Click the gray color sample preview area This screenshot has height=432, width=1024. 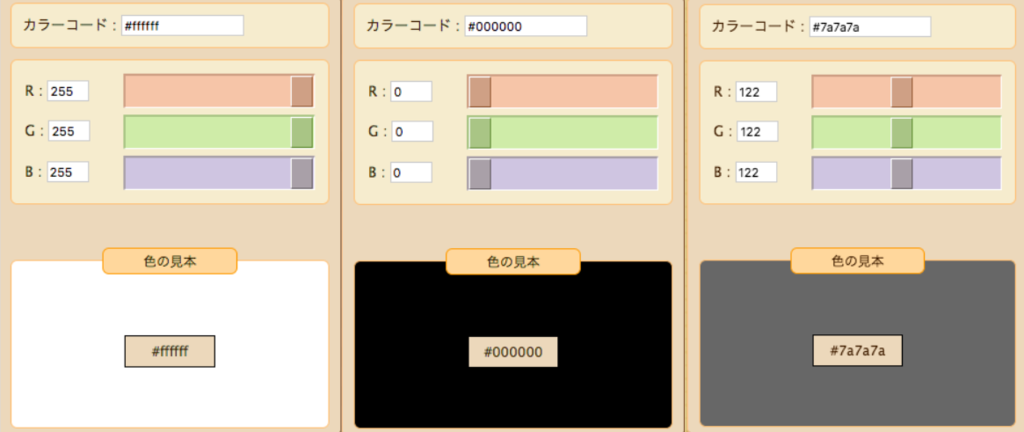click(857, 343)
